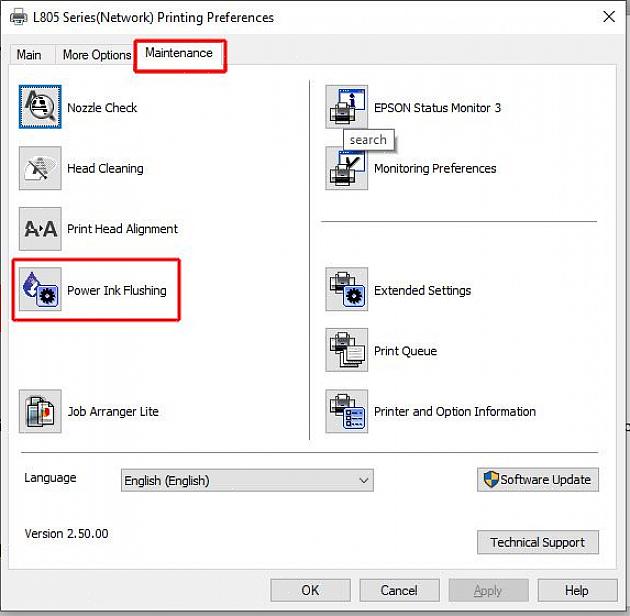This screenshot has width=630, height=616.
Task: Click the Job Arranger Lite label
Action: pos(113,411)
